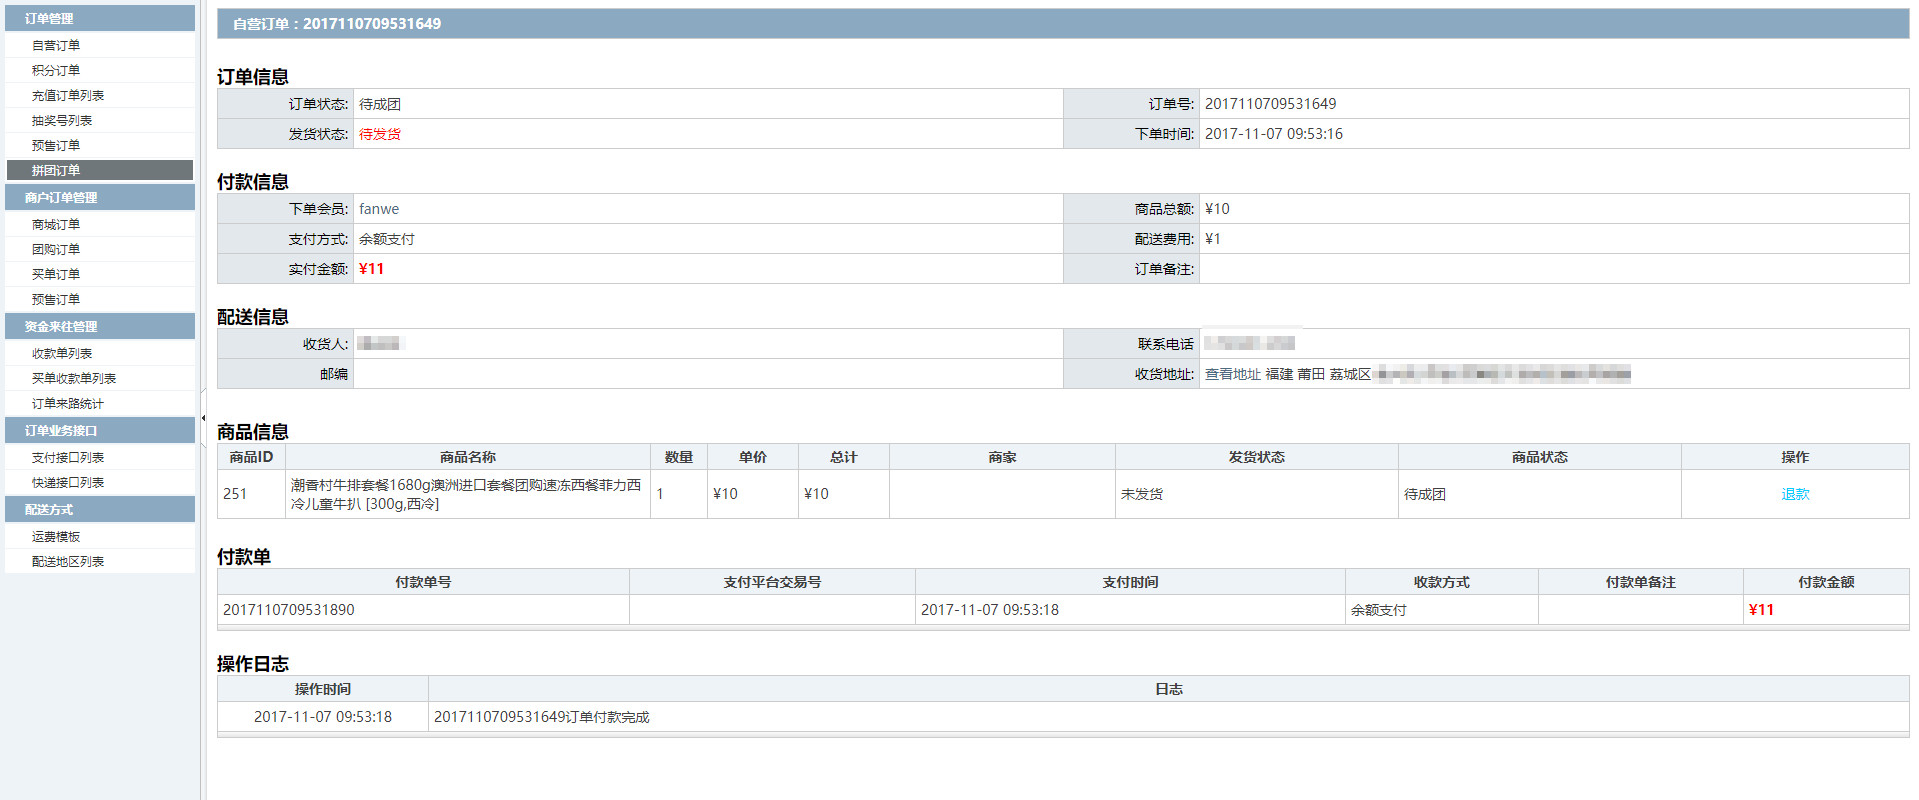Click the sidebar collapse arrow handle

click(203, 418)
